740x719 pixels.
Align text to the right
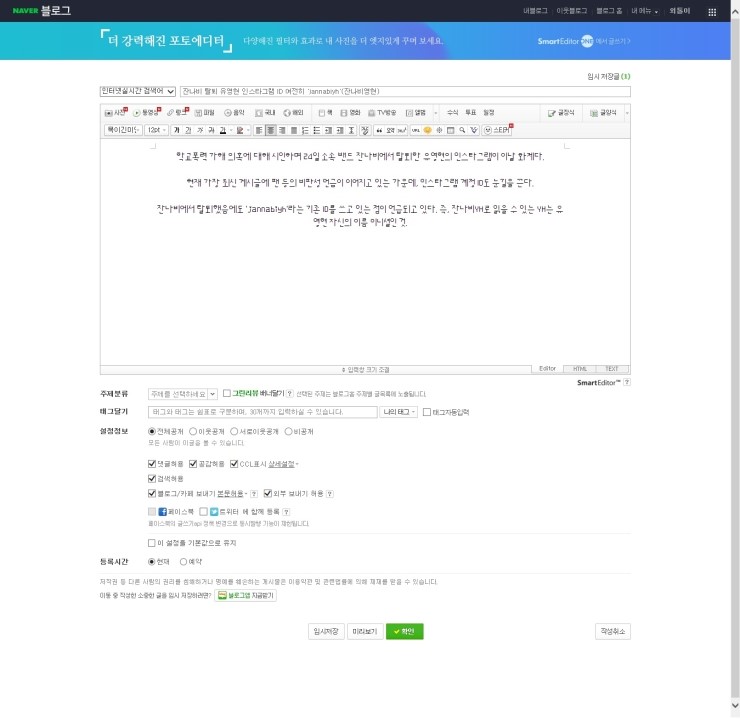pos(282,130)
